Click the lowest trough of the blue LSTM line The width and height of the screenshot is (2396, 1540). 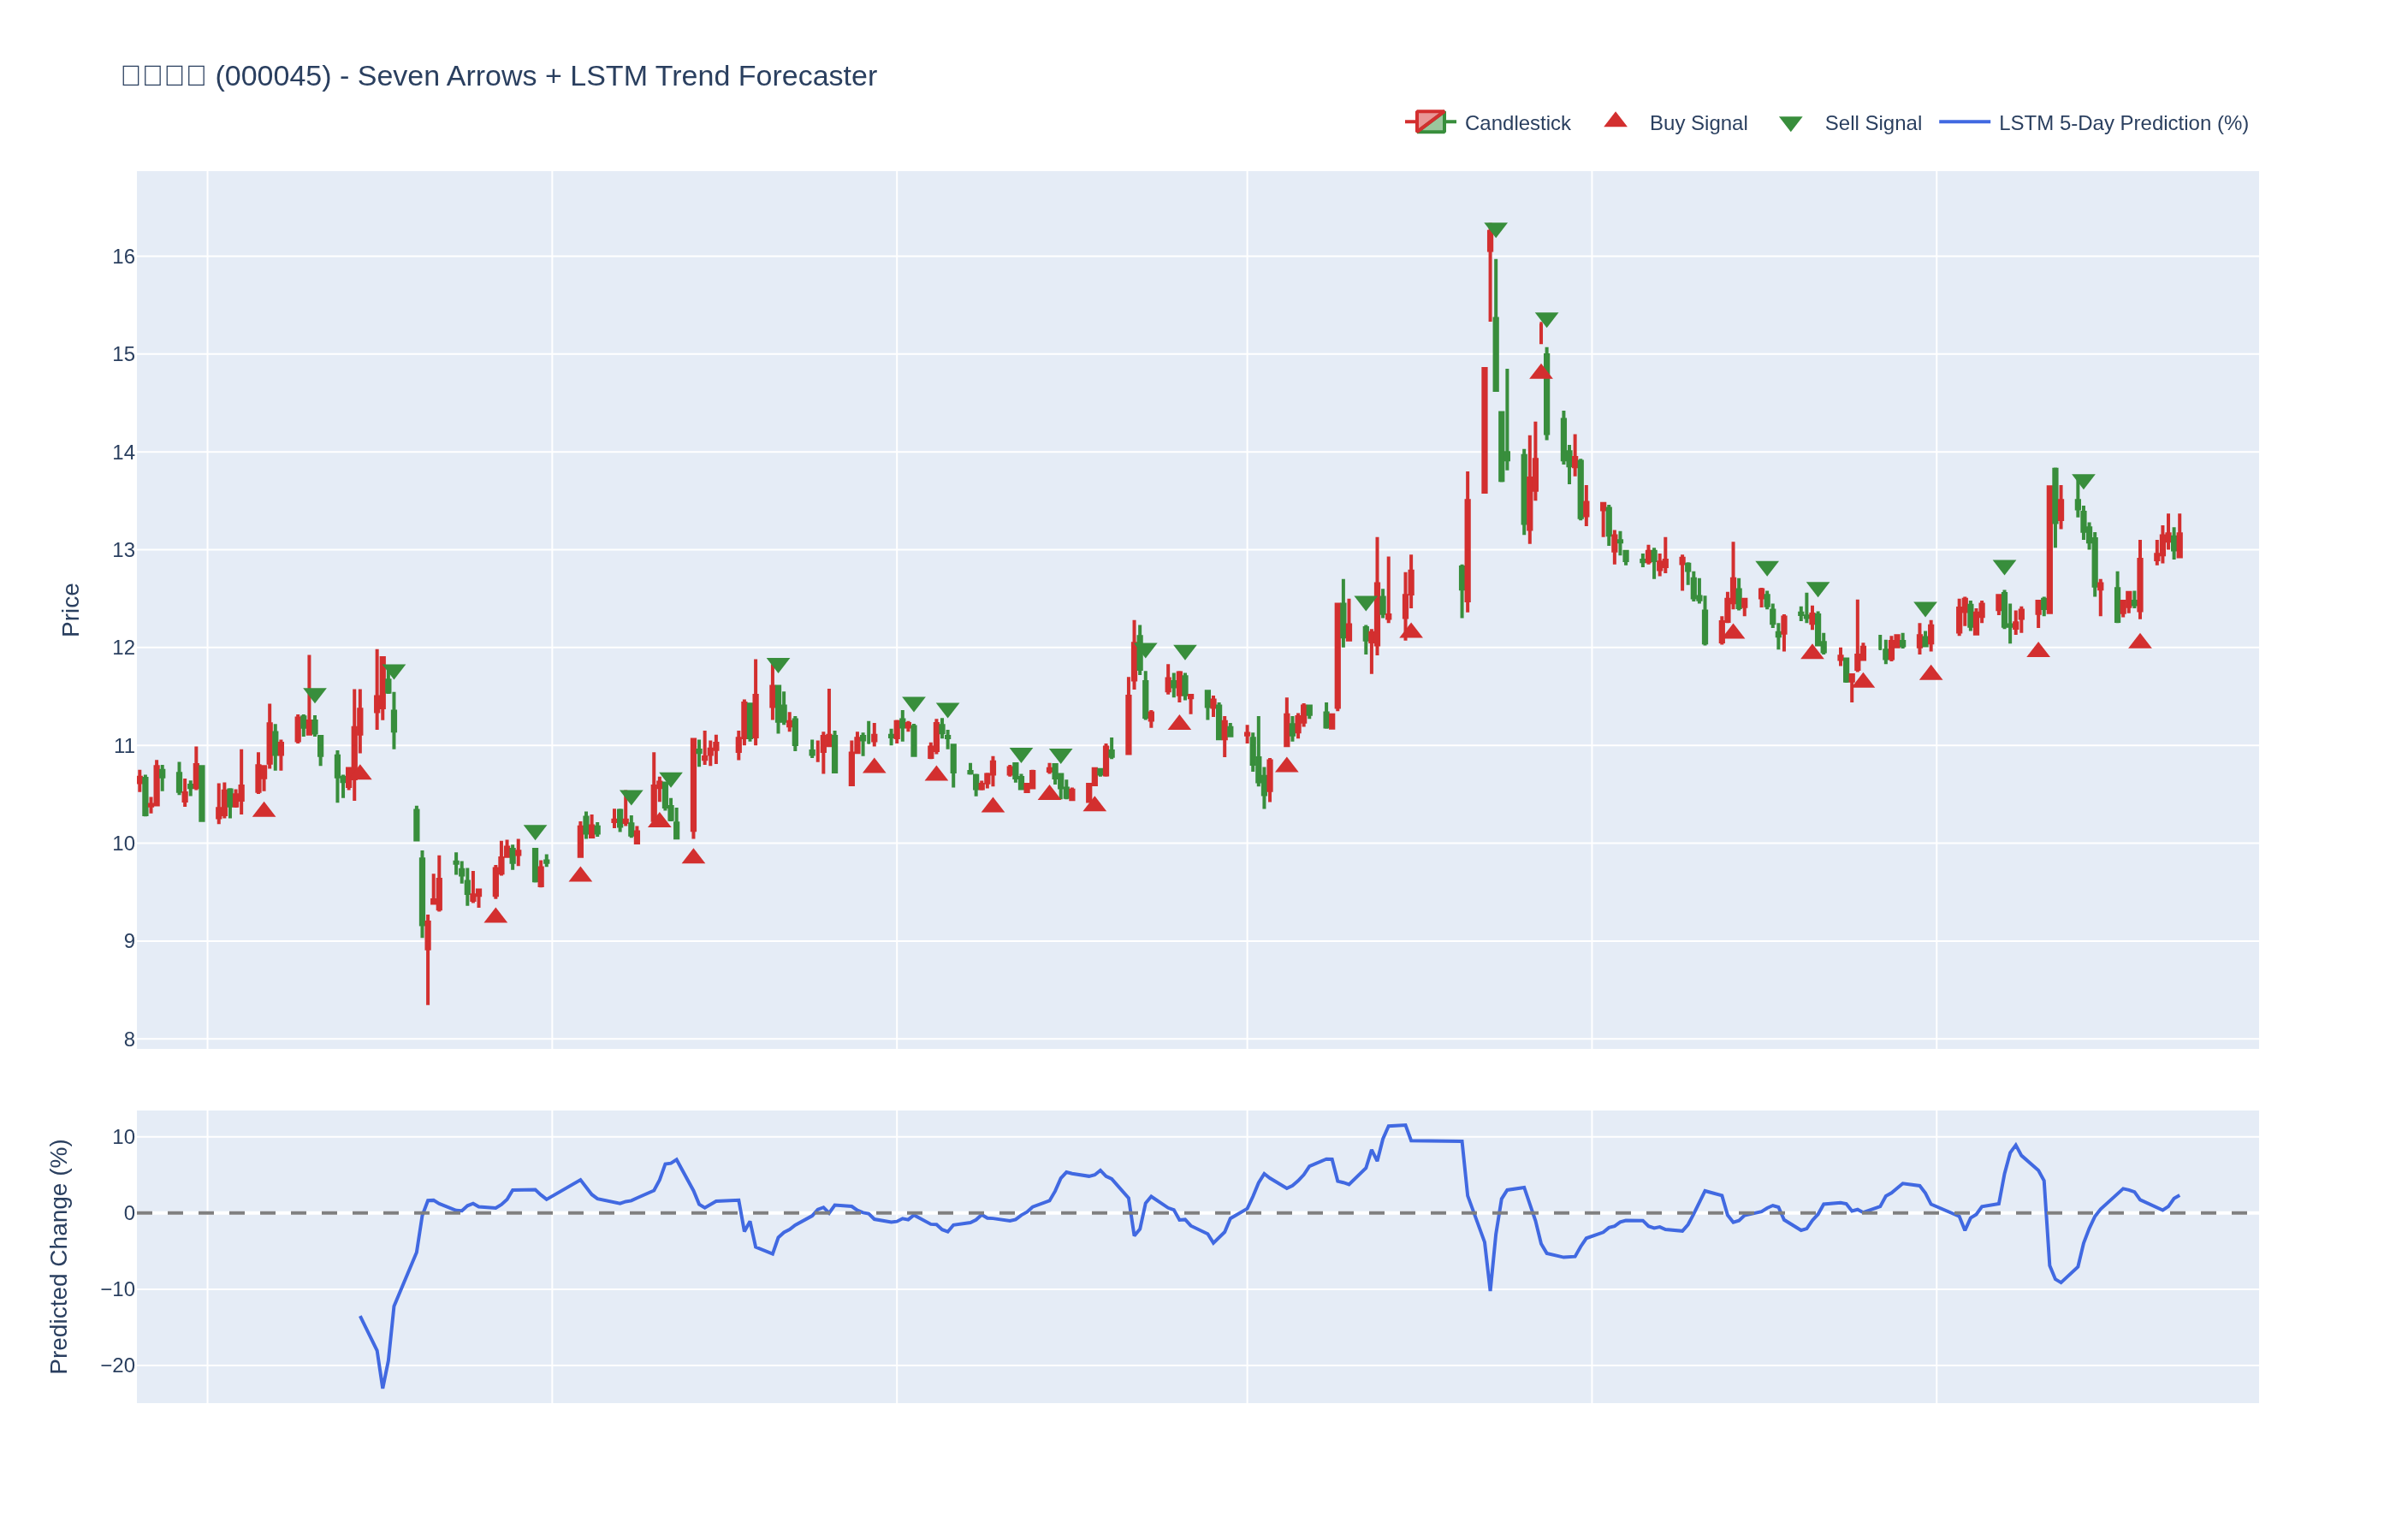pyautogui.click(x=382, y=1386)
